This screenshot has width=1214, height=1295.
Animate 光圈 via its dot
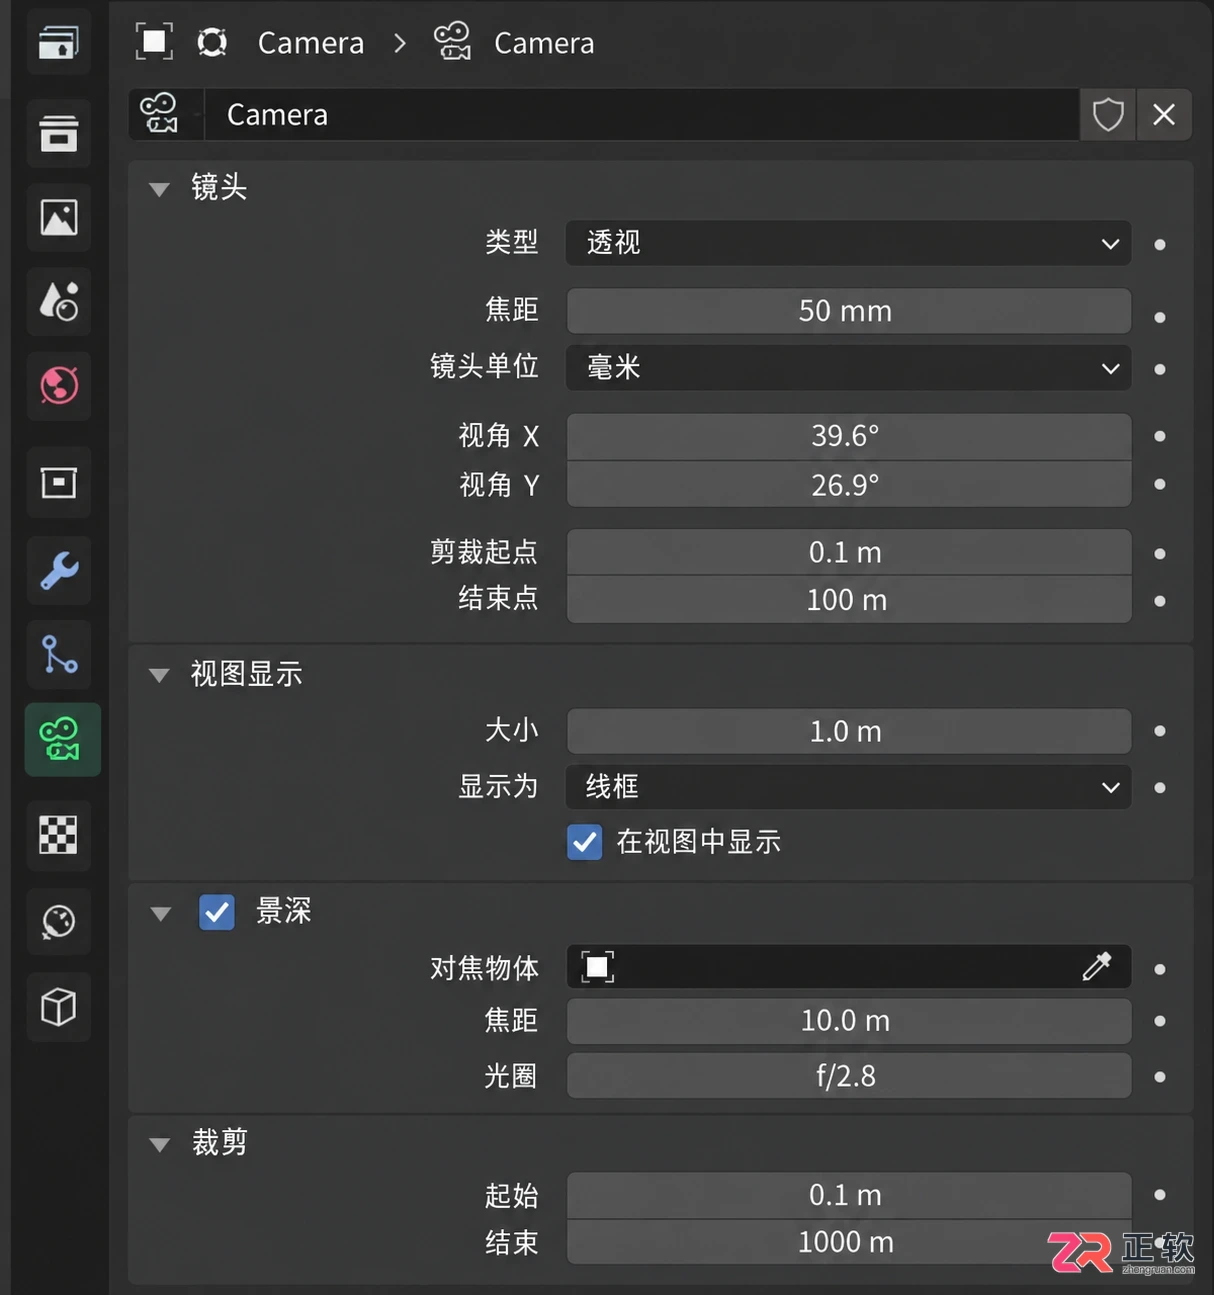[x=1160, y=1077]
